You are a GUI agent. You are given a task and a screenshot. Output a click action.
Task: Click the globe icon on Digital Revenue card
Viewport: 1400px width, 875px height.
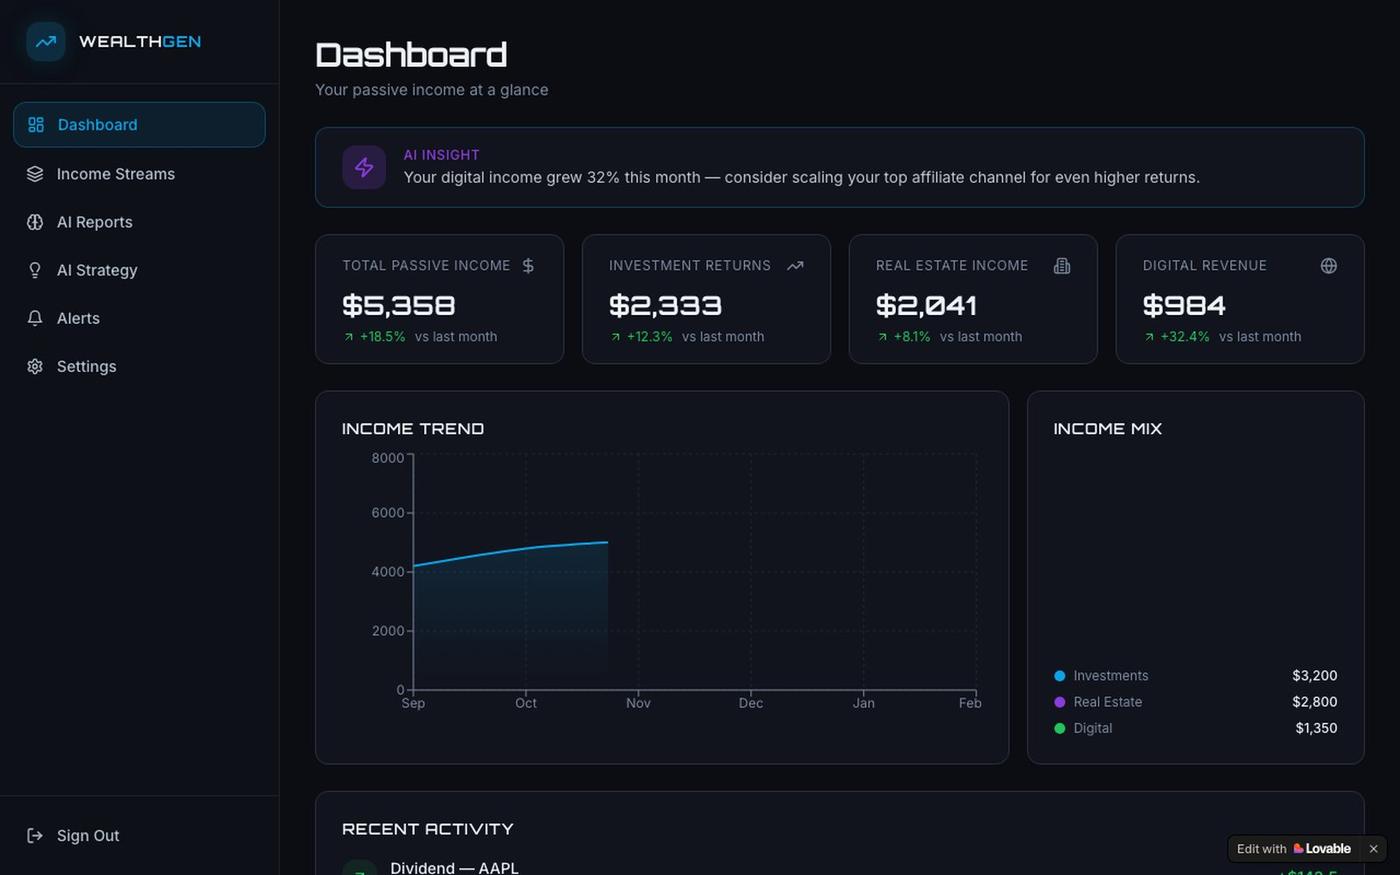pos(1329,265)
